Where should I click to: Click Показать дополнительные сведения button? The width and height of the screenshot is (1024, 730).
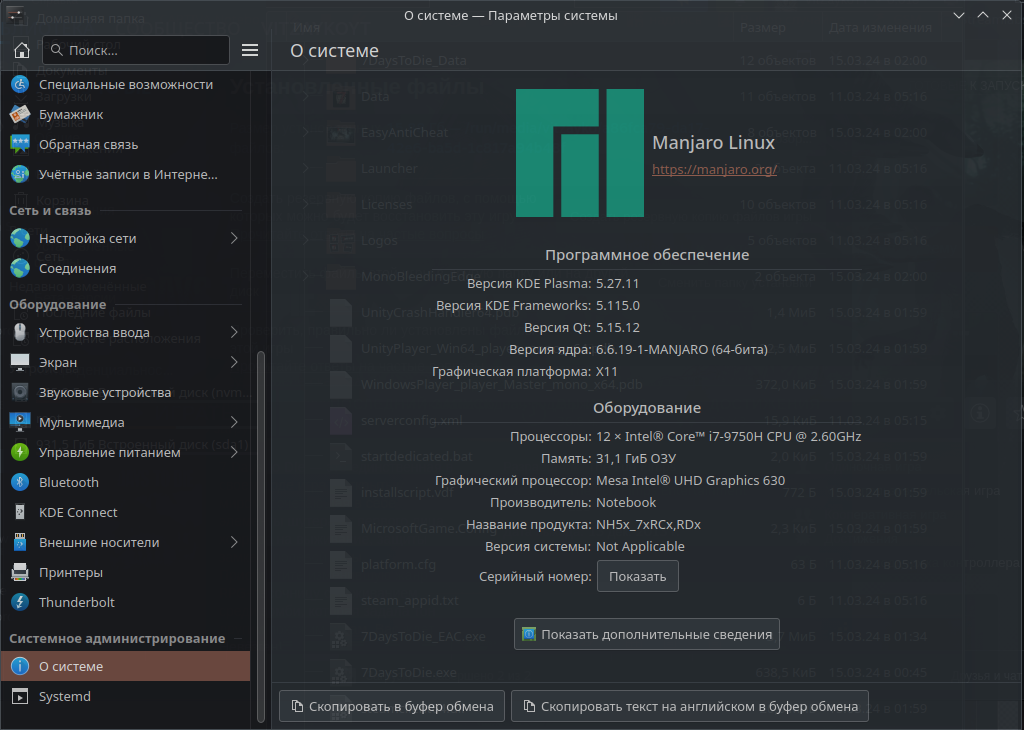point(647,635)
